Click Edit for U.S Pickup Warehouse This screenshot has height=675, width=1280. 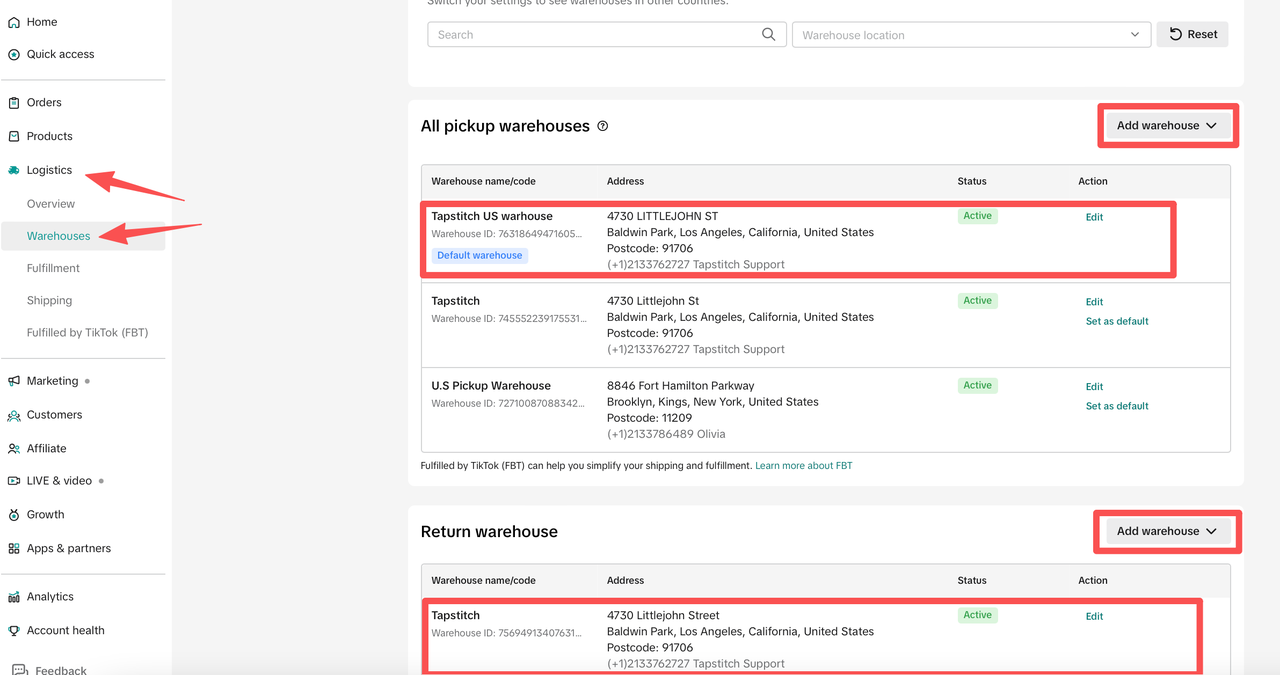(1094, 387)
